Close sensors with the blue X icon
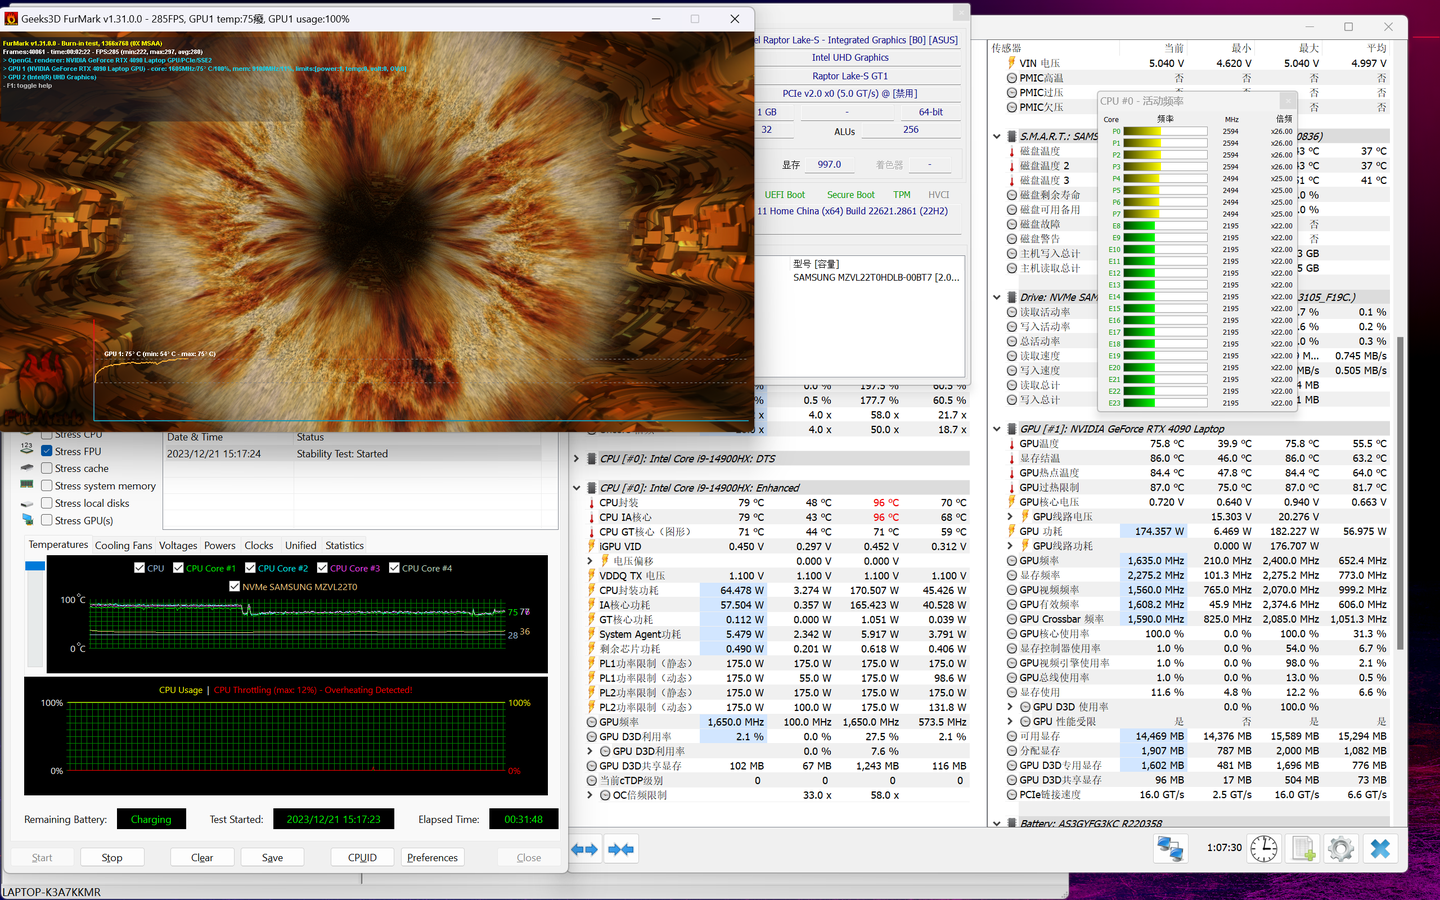1440x900 pixels. tap(1380, 849)
